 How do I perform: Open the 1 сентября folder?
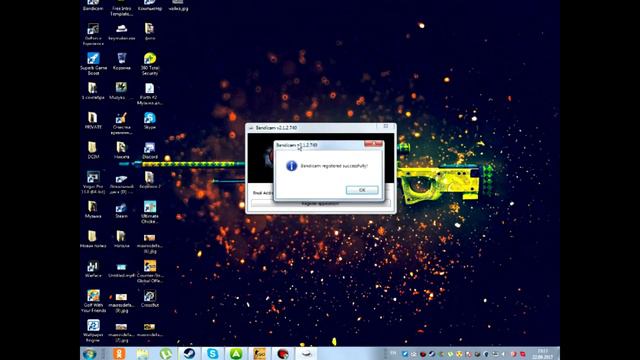pos(93,91)
